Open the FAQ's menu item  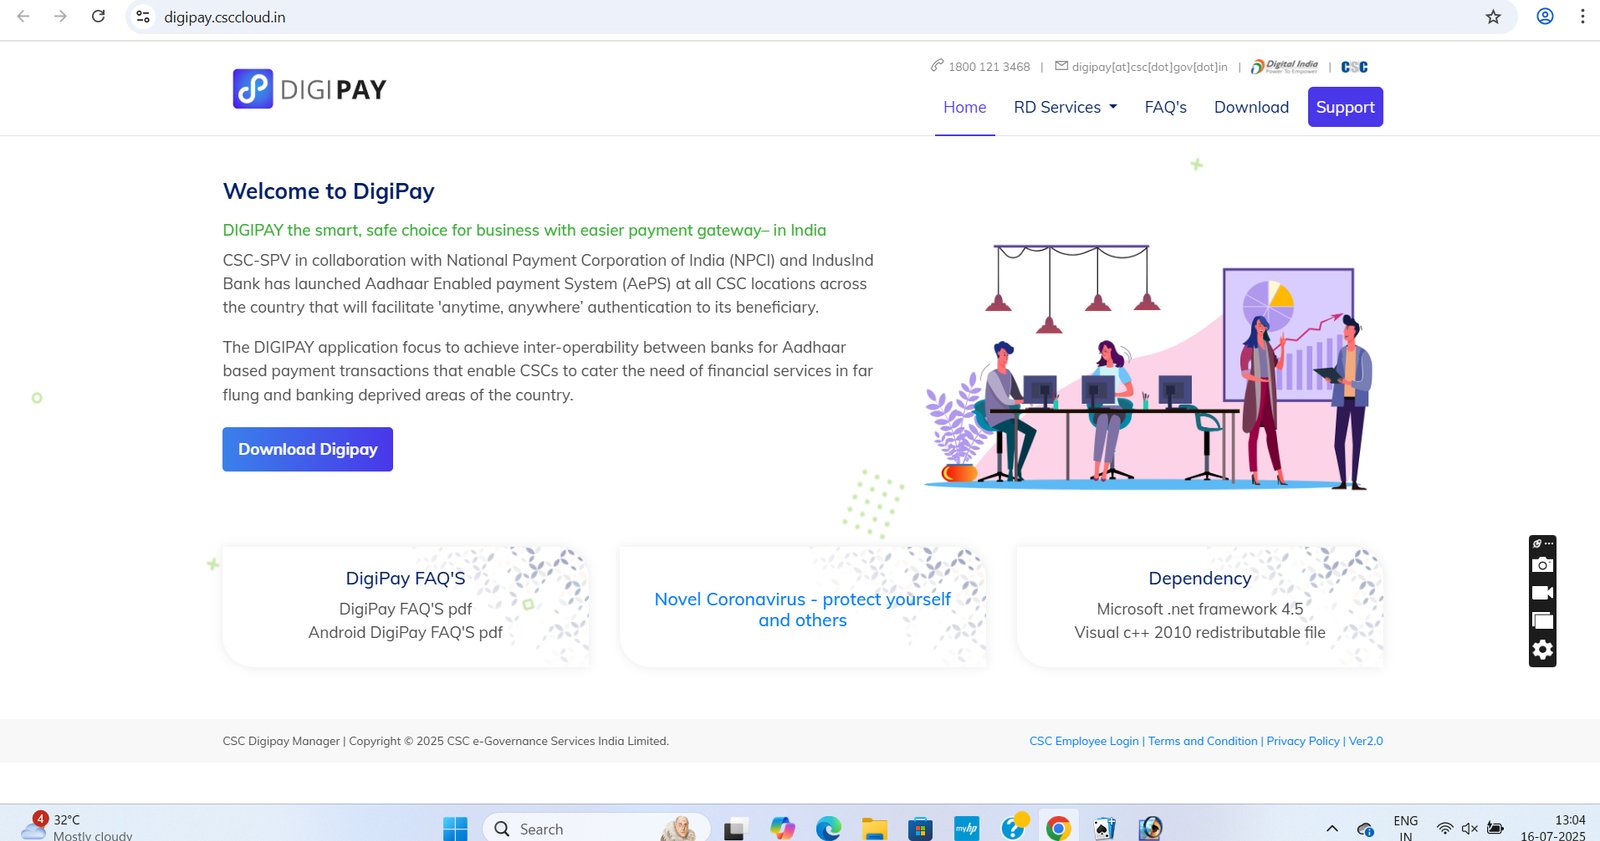point(1165,107)
